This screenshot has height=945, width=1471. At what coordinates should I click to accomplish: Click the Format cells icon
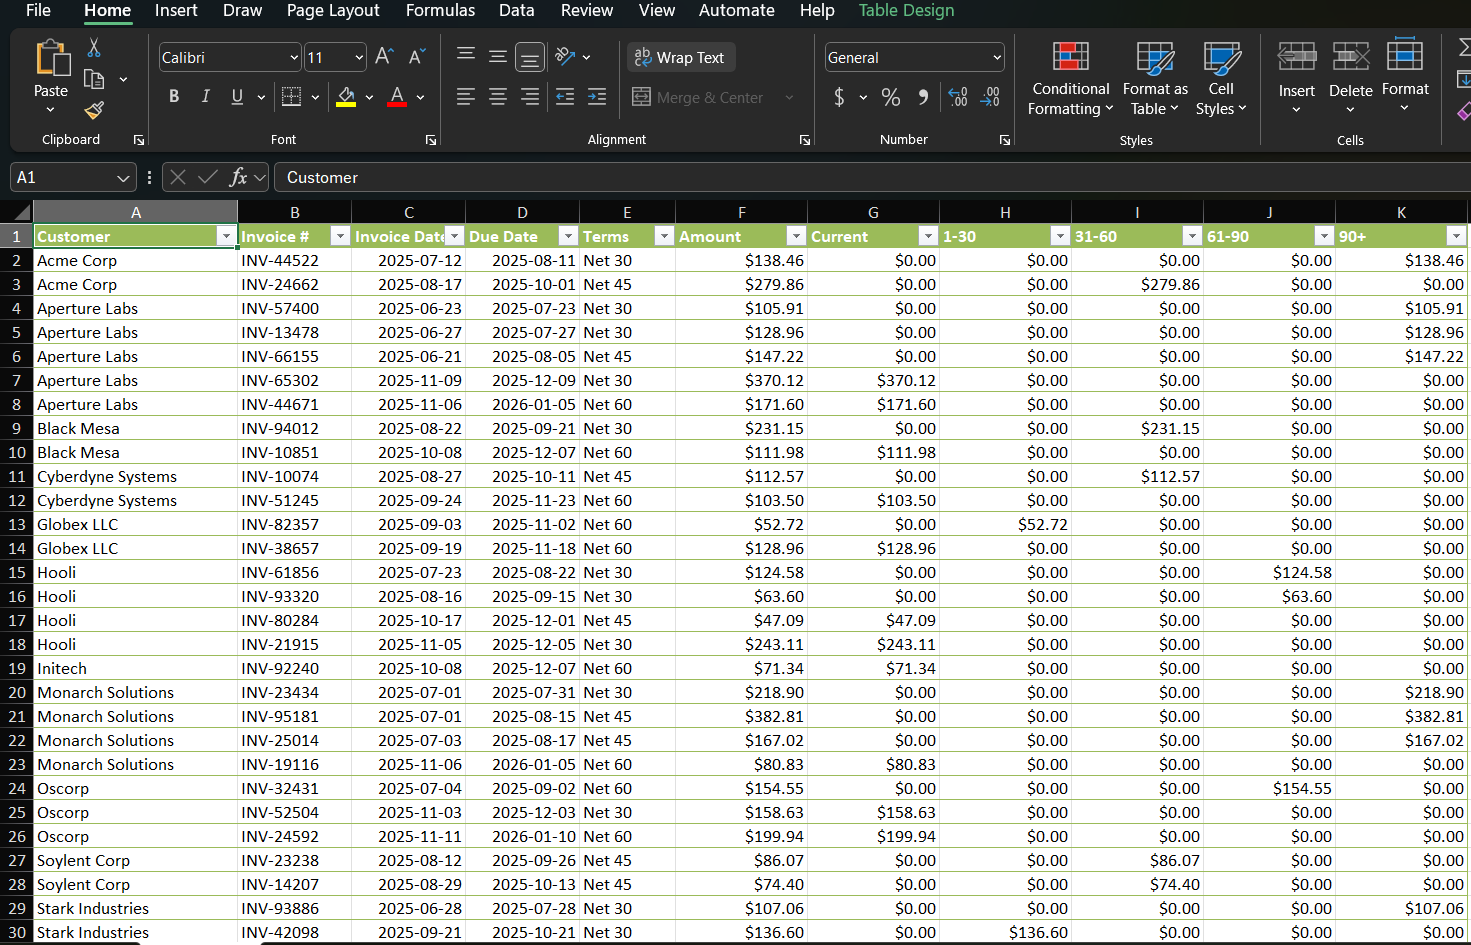click(x=1405, y=55)
